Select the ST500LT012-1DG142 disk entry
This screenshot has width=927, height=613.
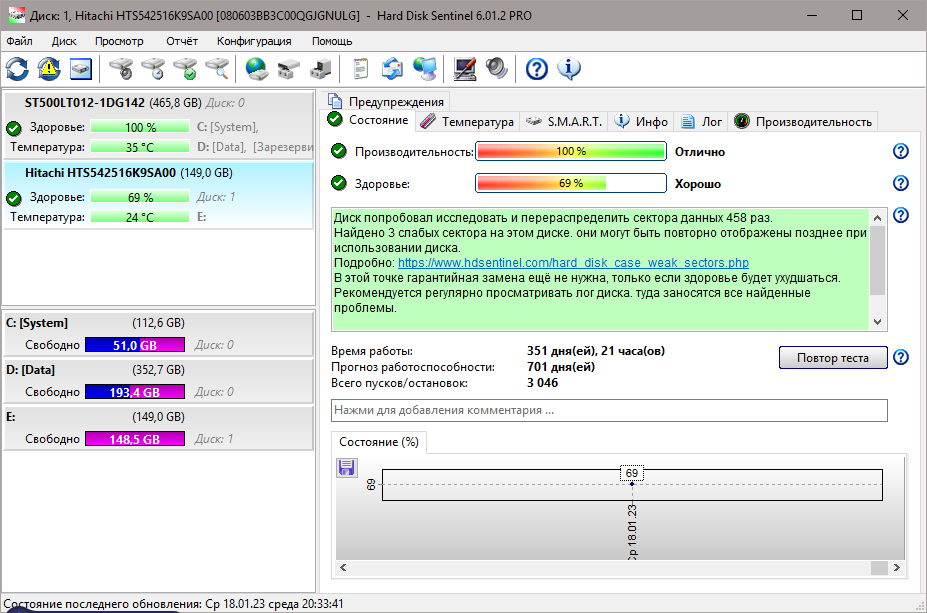click(158, 125)
